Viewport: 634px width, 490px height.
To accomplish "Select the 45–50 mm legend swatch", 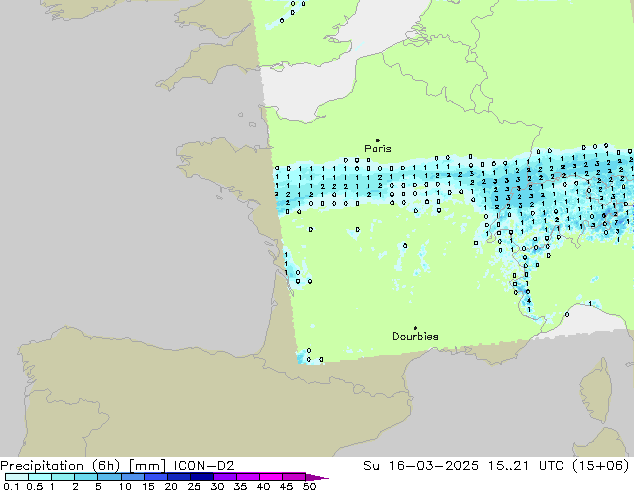I will click(294, 477).
